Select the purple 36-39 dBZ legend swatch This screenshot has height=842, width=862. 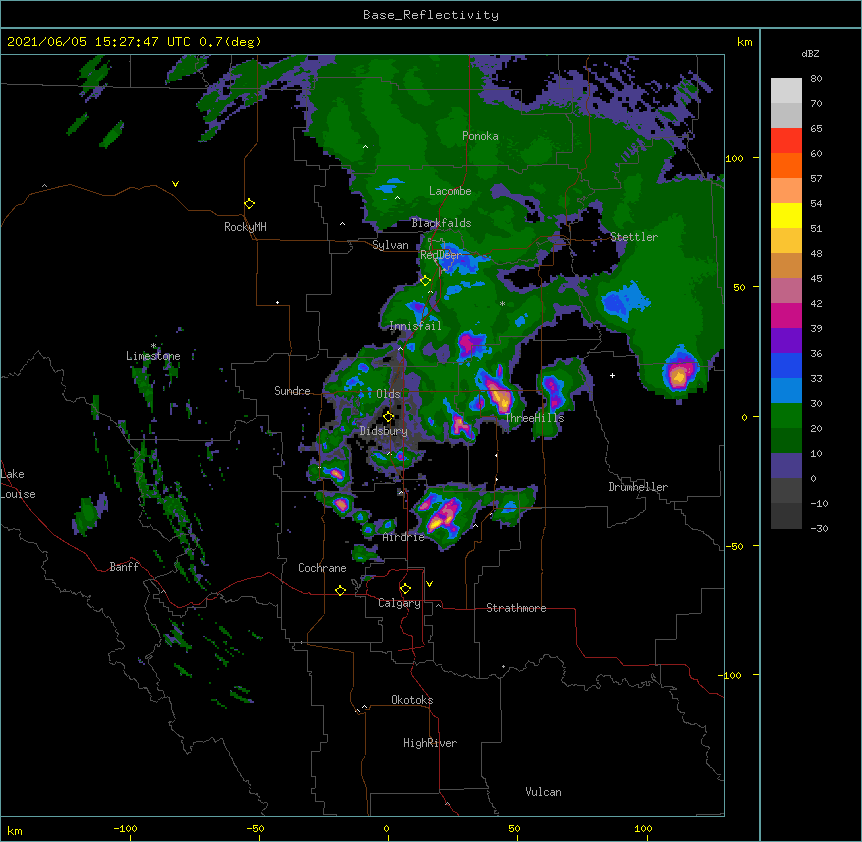pos(786,340)
